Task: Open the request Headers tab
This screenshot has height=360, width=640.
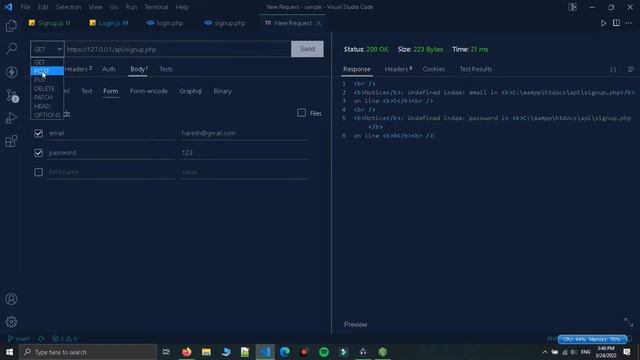Action: [x=78, y=69]
